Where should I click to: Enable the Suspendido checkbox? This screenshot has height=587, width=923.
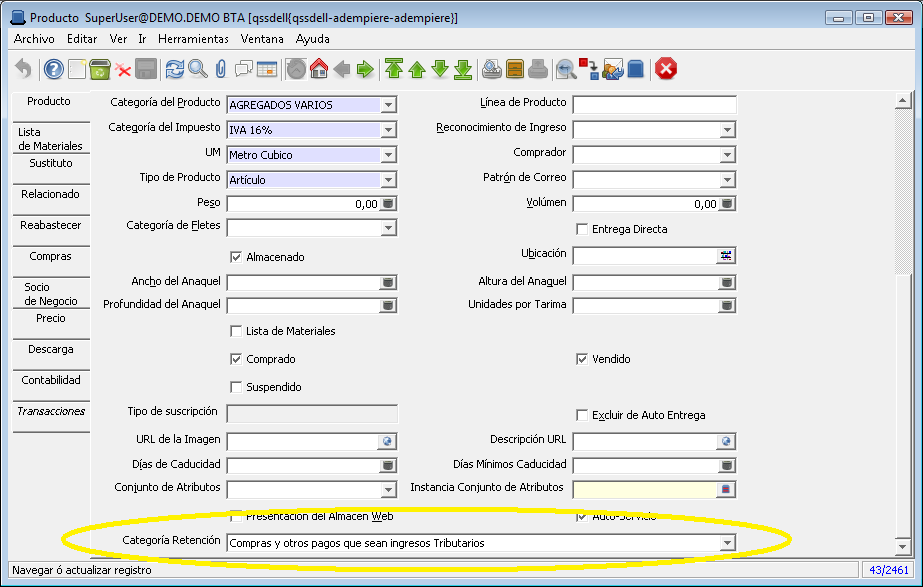coord(236,387)
